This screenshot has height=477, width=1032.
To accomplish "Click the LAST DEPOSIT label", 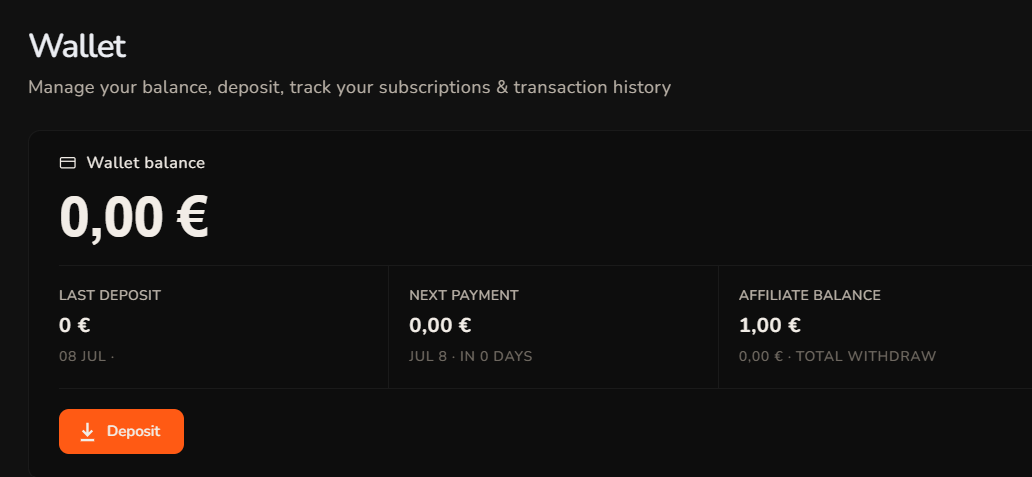I will point(110,295).
